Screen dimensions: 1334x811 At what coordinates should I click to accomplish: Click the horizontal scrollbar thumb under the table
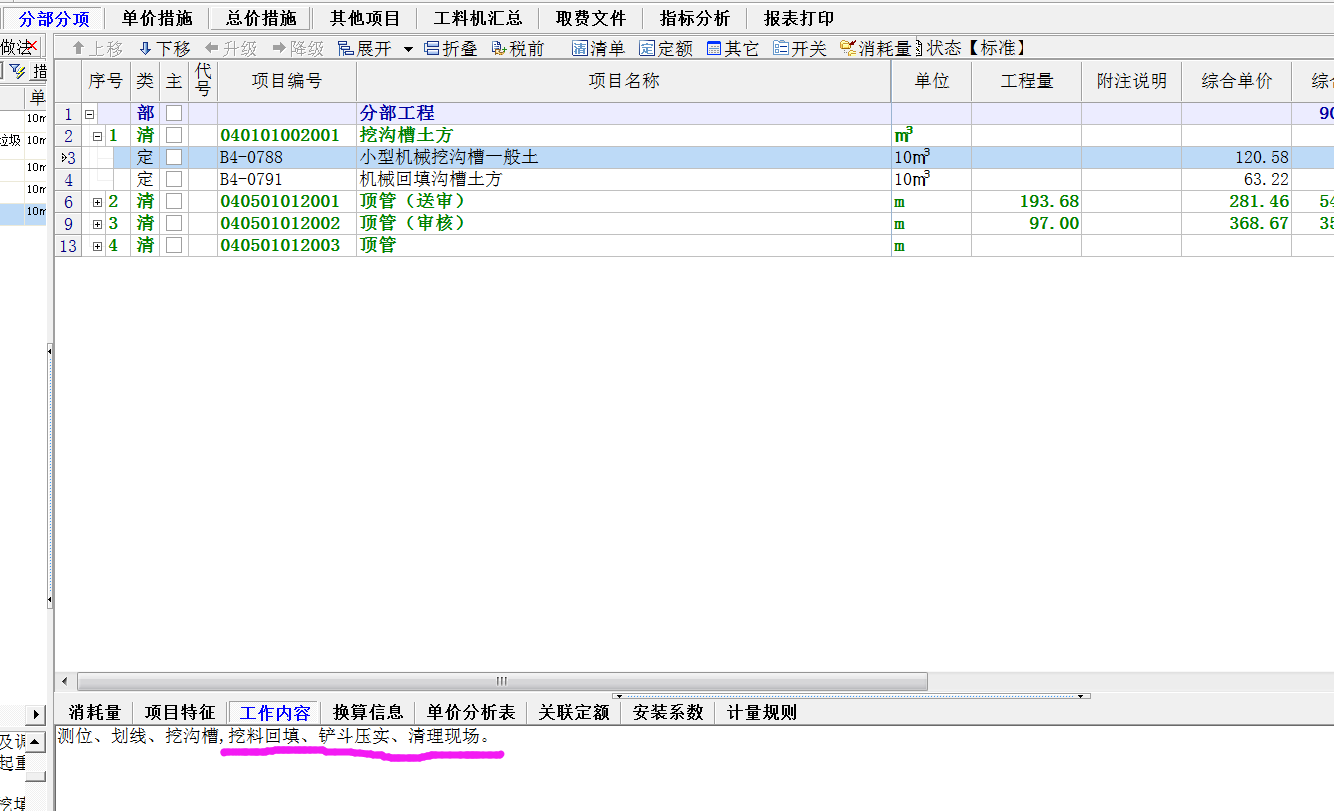502,681
